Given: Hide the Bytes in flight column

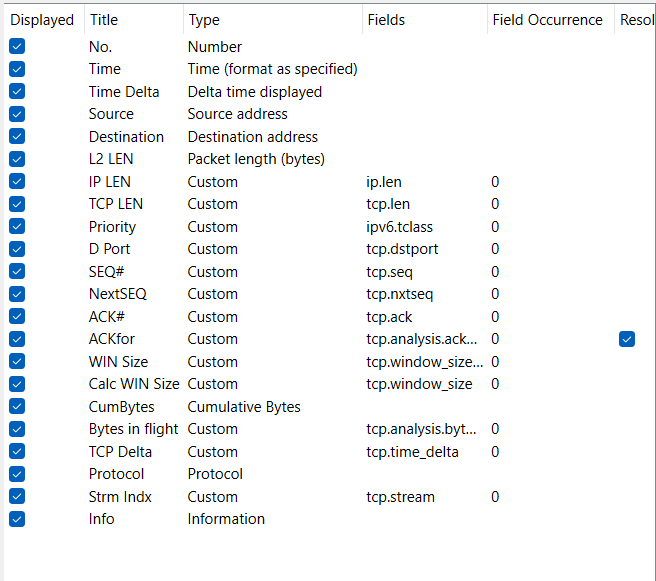Looking at the screenshot, I should point(17,429).
